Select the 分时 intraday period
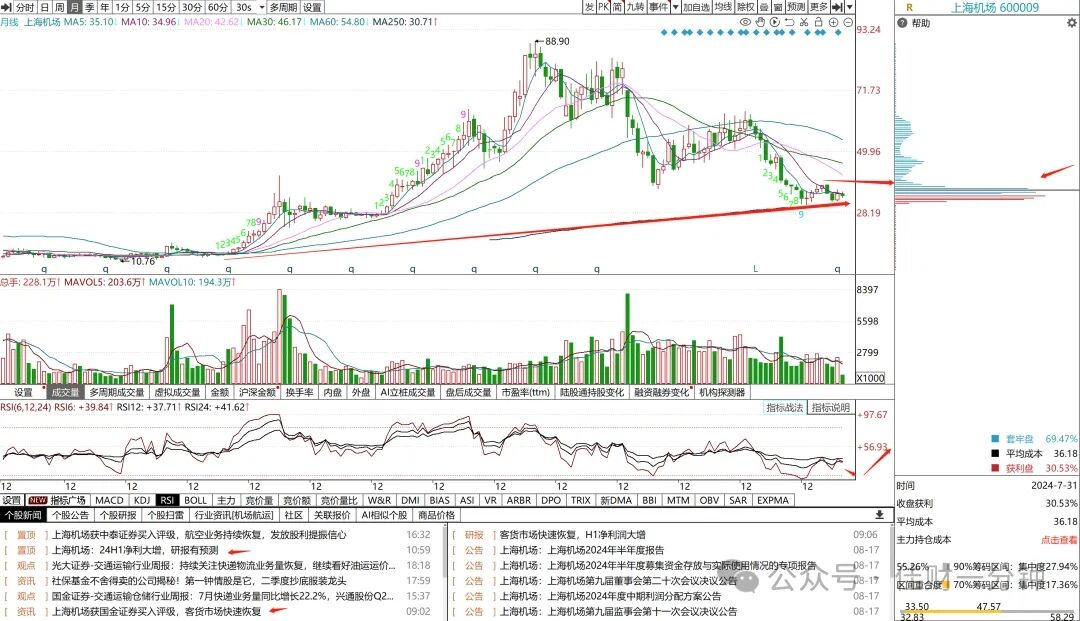Screen dimensions: 1080x621 pos(25,8)
